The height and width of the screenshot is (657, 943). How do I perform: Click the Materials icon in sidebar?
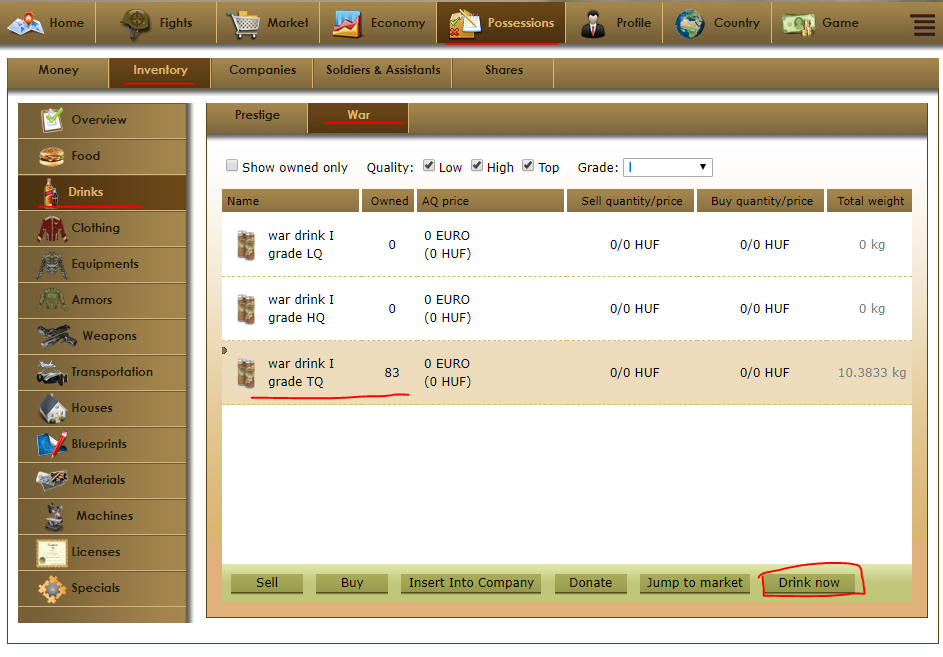[52, 480]
